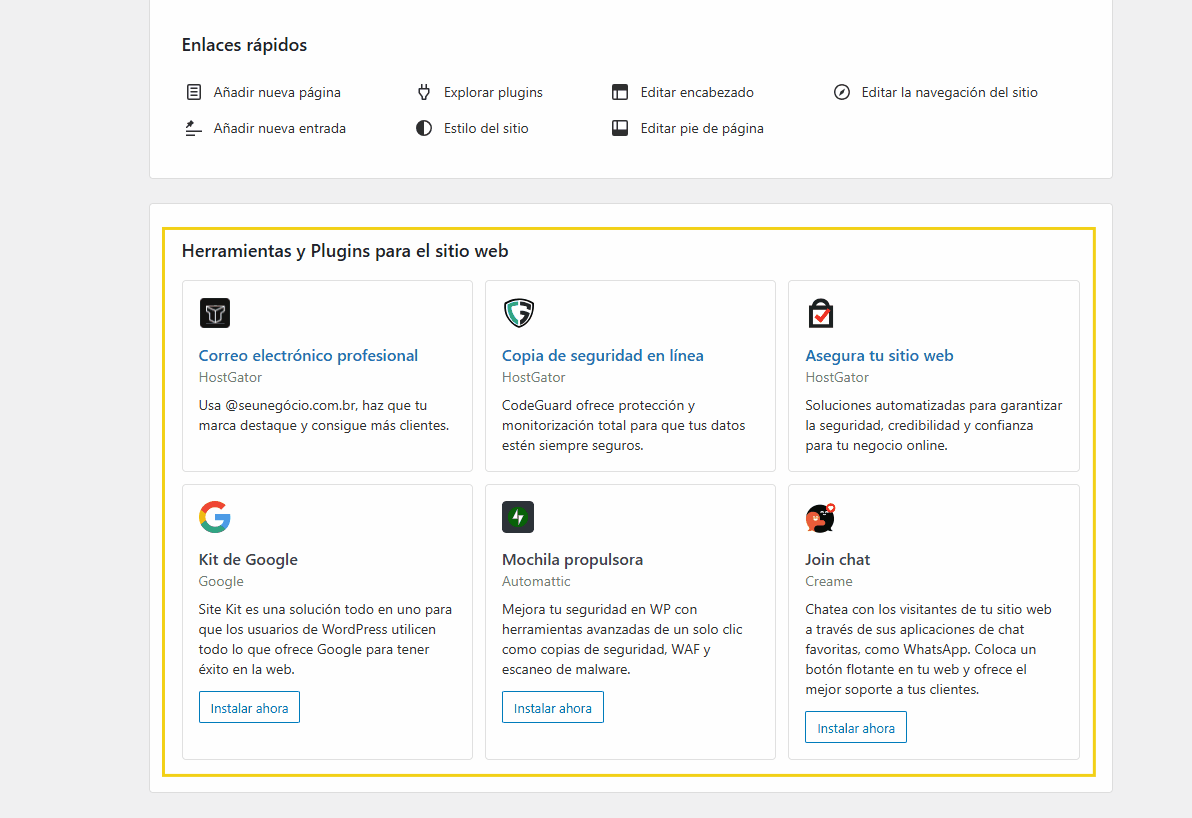This screenshot has height=818, width=1192.
Task: Select the CodeGuard shield icon
Action: click(518, 312)
